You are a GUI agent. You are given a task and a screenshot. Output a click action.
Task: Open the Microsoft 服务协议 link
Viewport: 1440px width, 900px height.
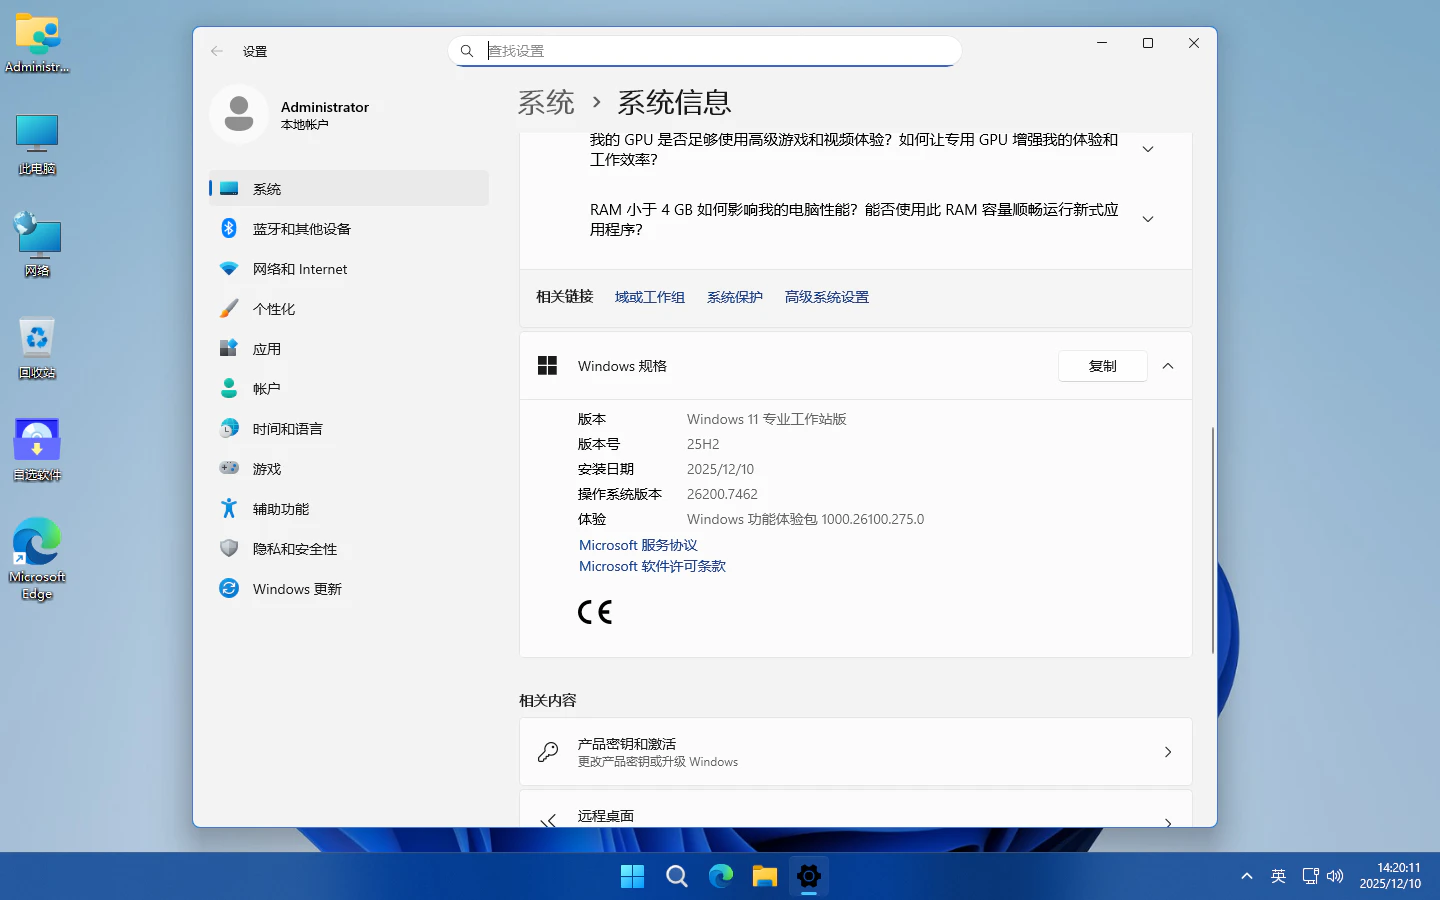[x=638, y=545]
